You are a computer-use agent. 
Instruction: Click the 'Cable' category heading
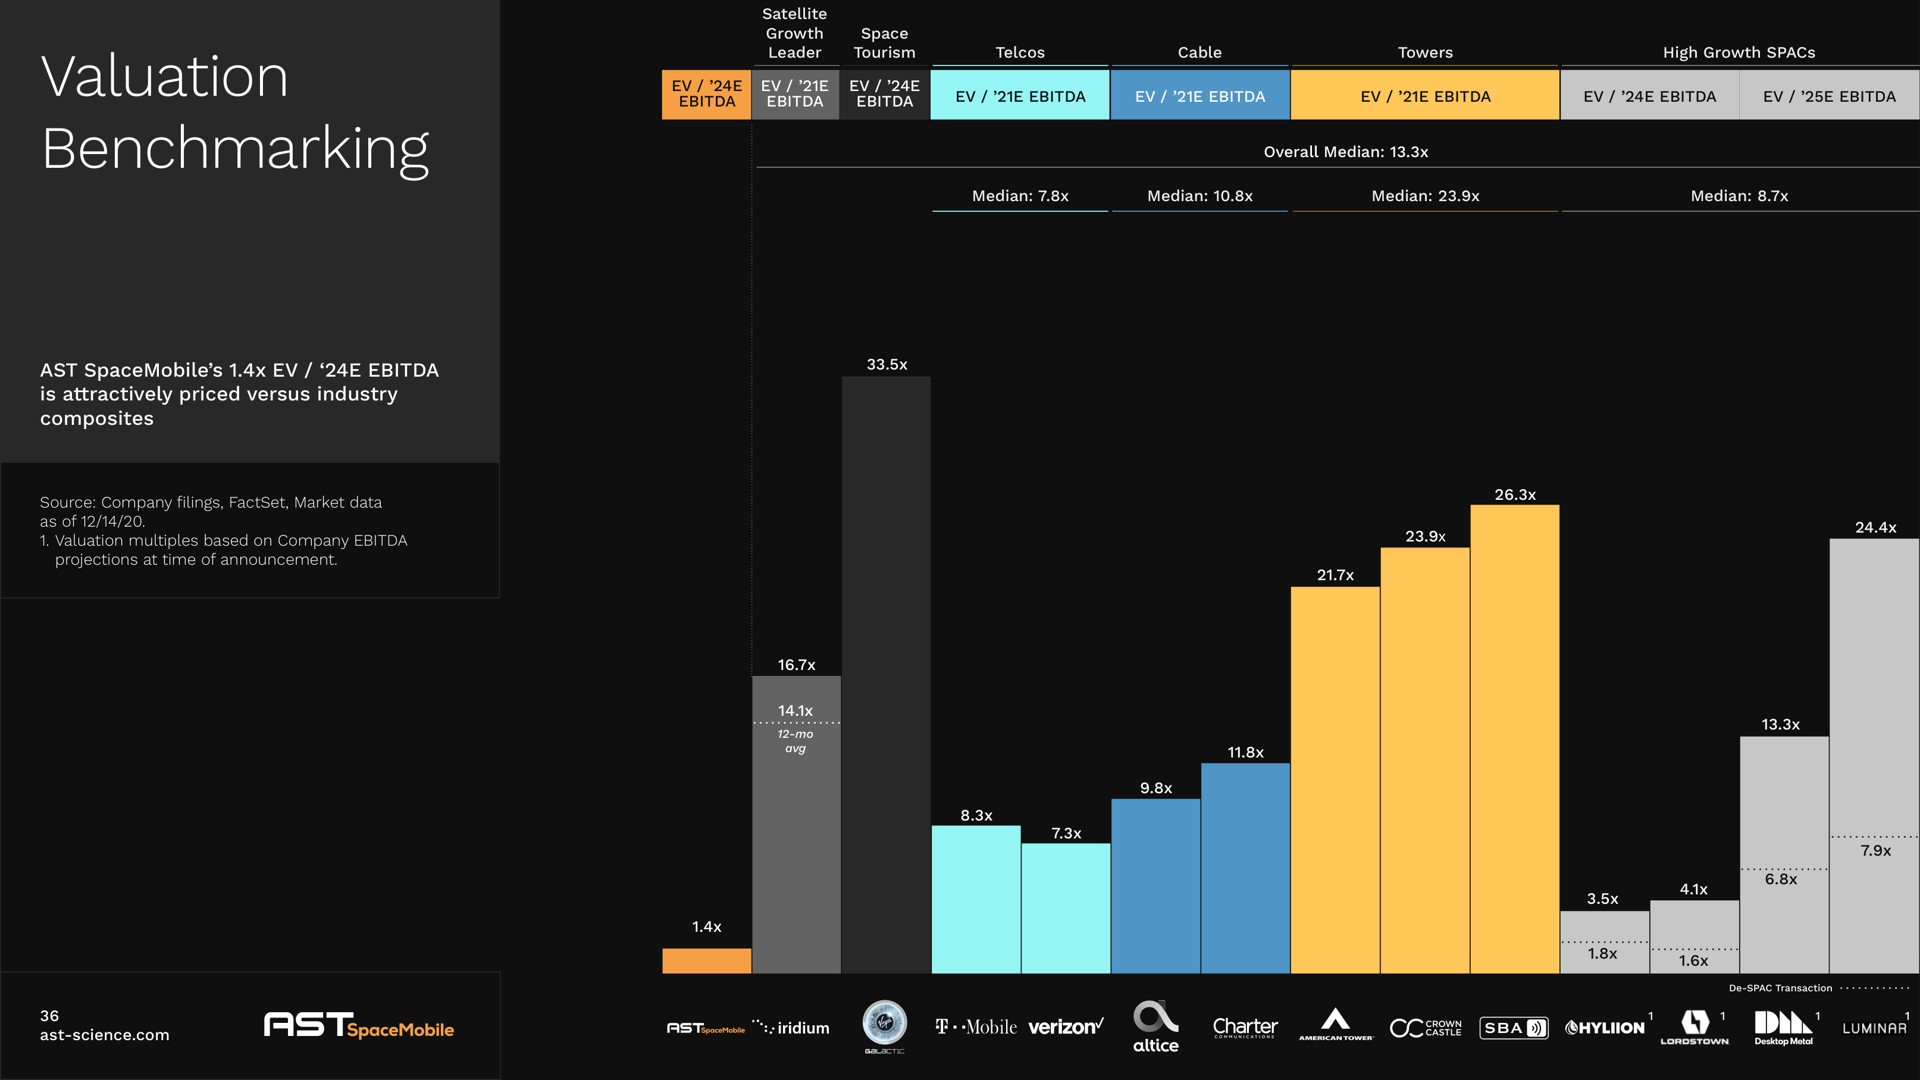[x=1200, y=52]
